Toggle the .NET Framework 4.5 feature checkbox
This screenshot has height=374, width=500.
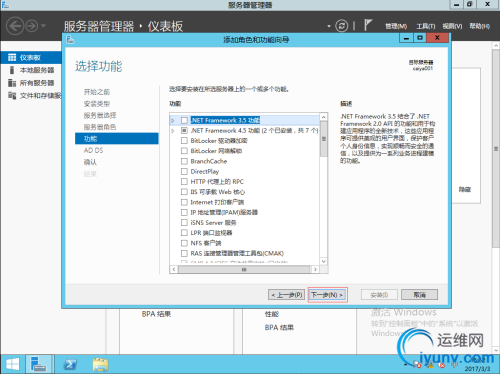[x=184, y=130]
